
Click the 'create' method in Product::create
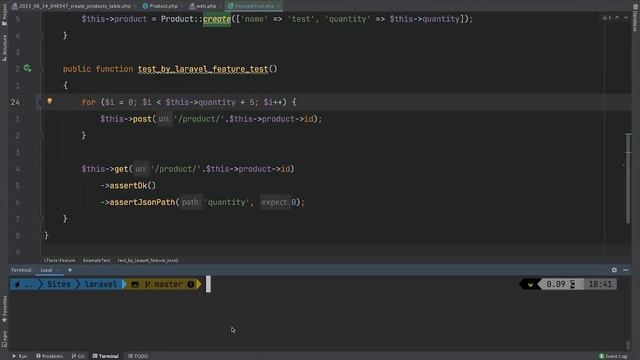(x=217, y=19)
